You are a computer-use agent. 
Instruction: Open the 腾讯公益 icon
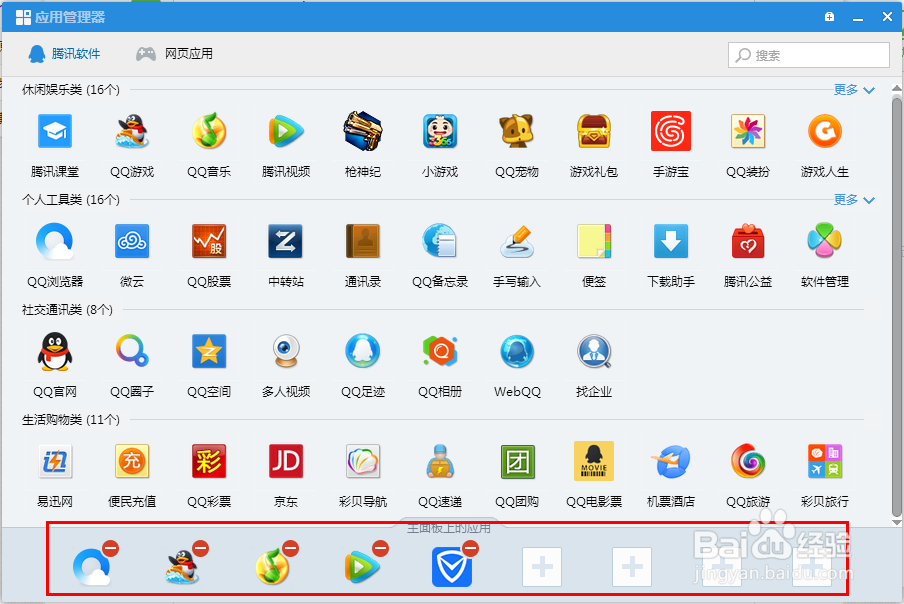coord(748,241)
